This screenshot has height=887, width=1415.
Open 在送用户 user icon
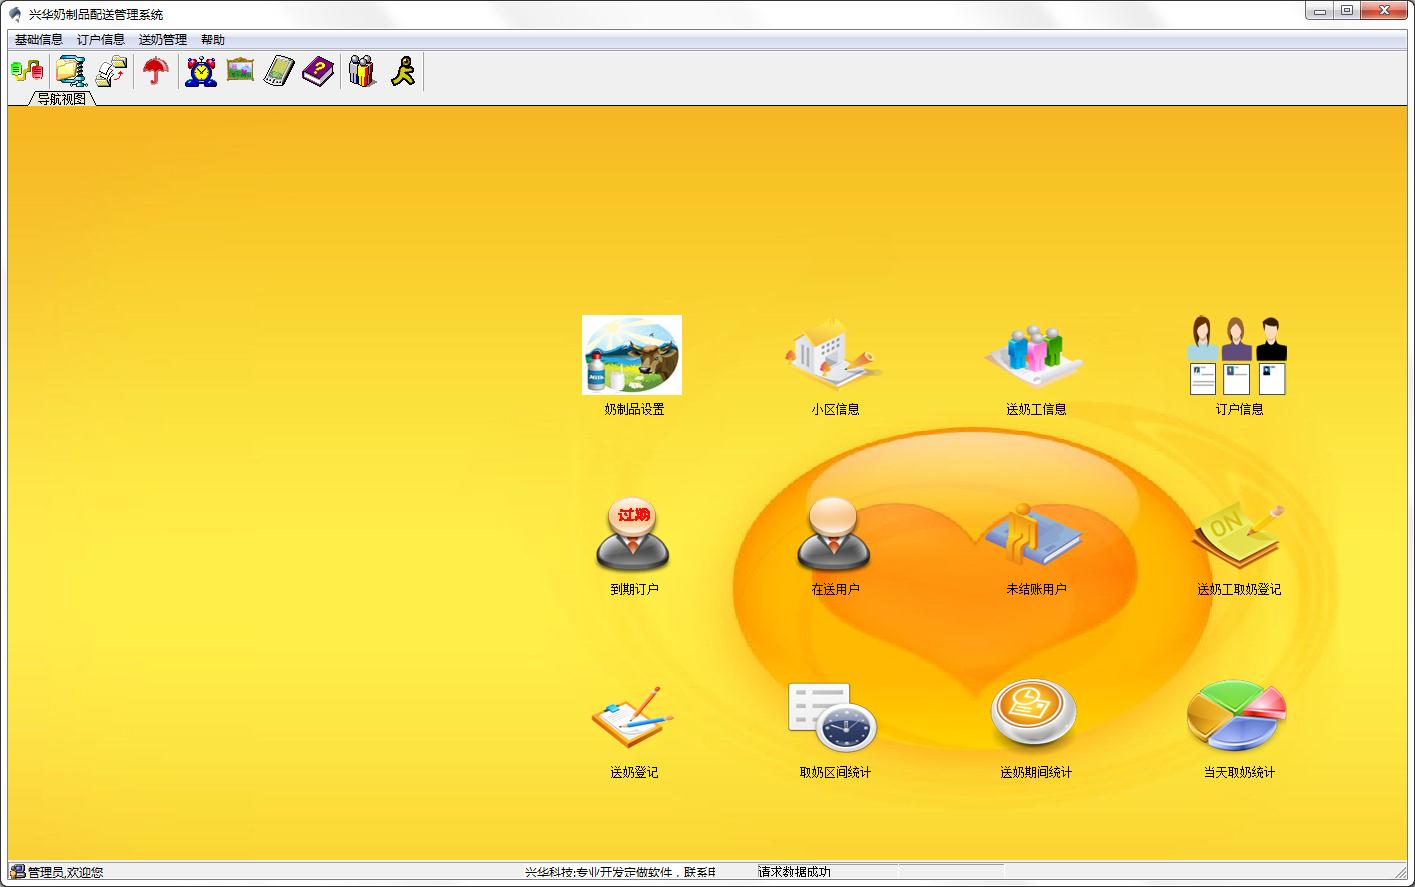coord(834,535)
